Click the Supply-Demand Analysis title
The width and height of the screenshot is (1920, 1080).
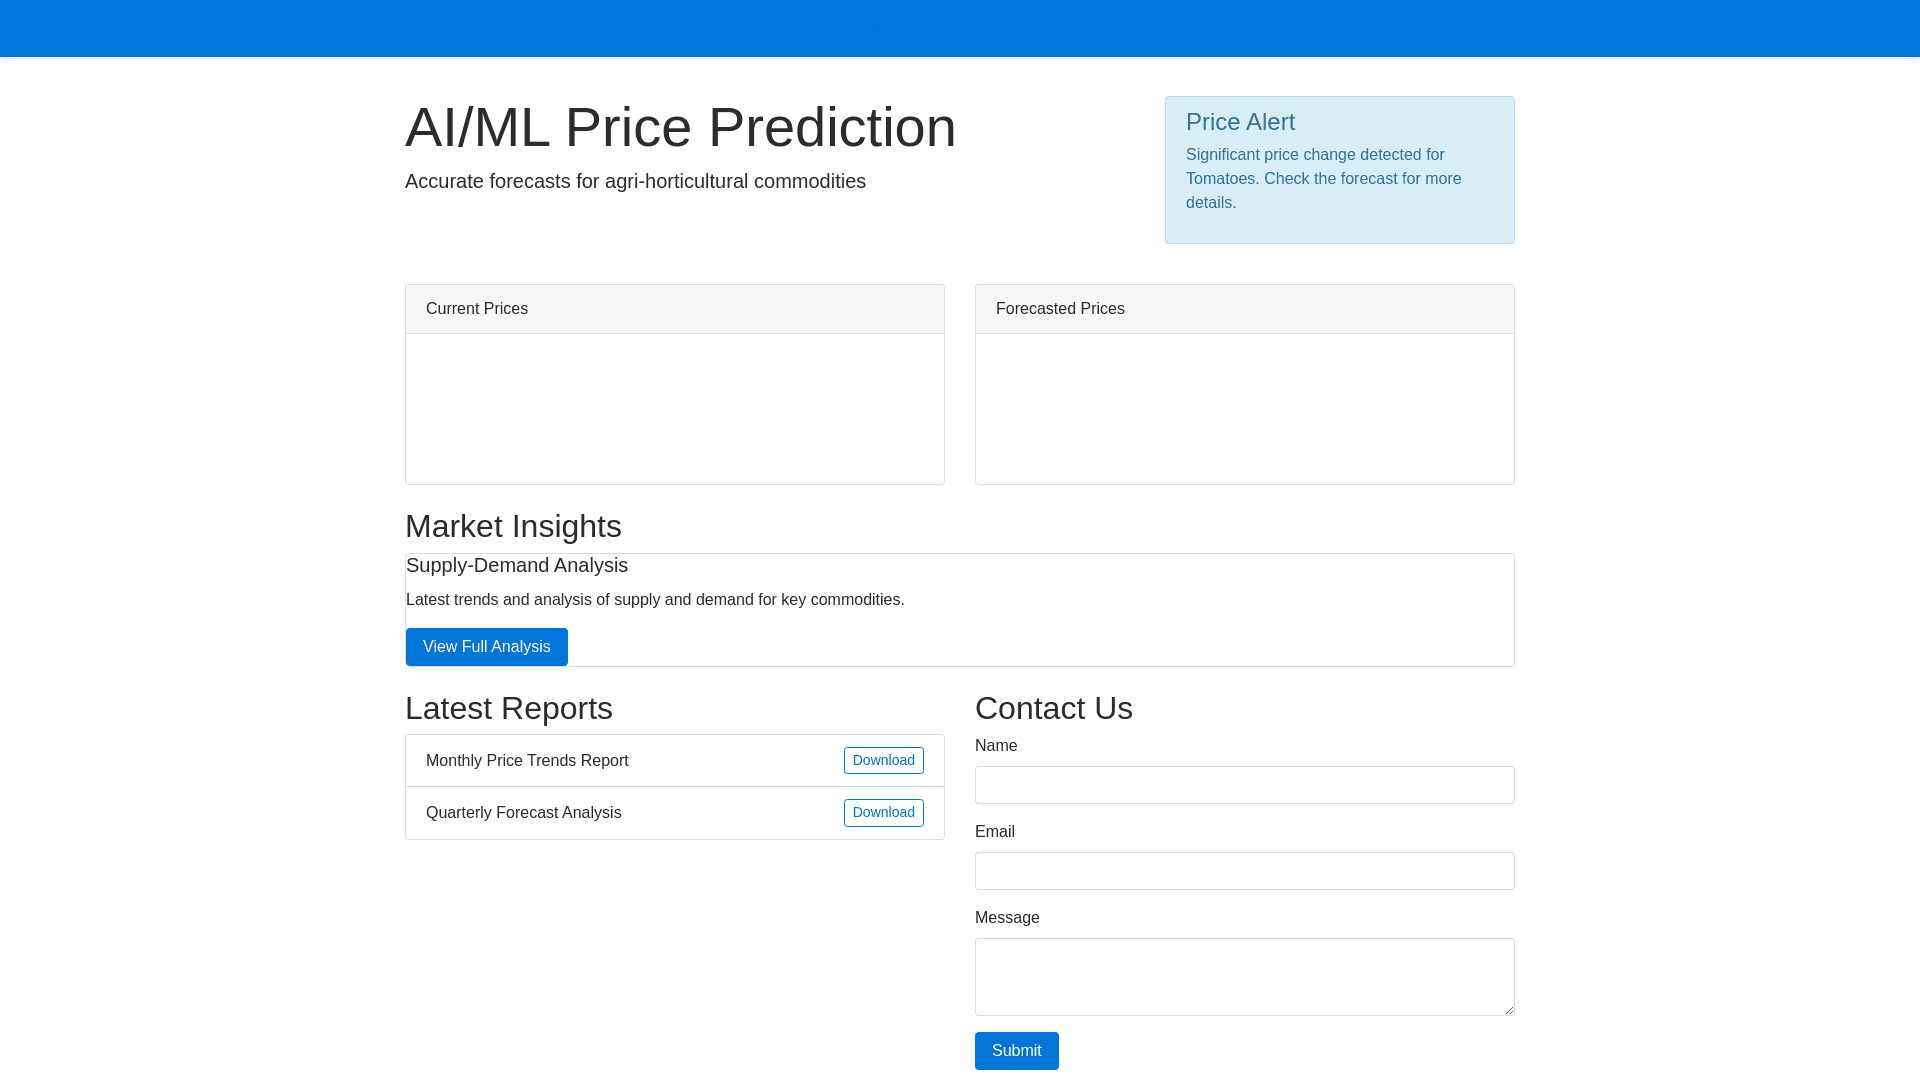point(517,566)
